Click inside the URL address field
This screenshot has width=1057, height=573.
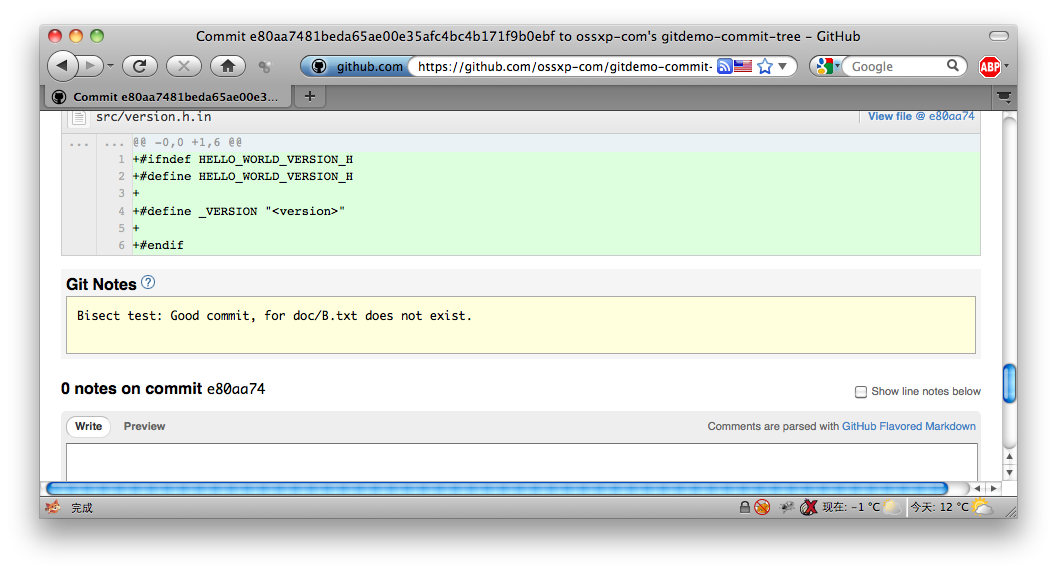click(564, 66)
